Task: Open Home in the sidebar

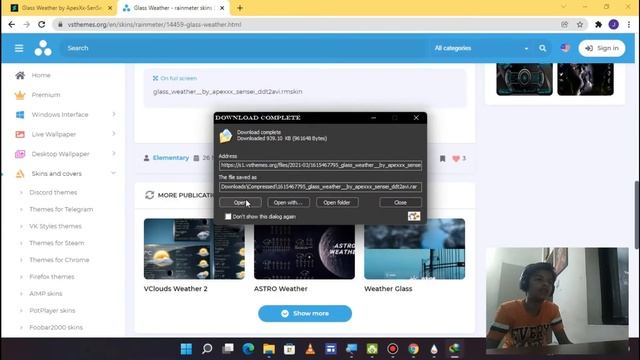Action: click(x=41, y=75)
